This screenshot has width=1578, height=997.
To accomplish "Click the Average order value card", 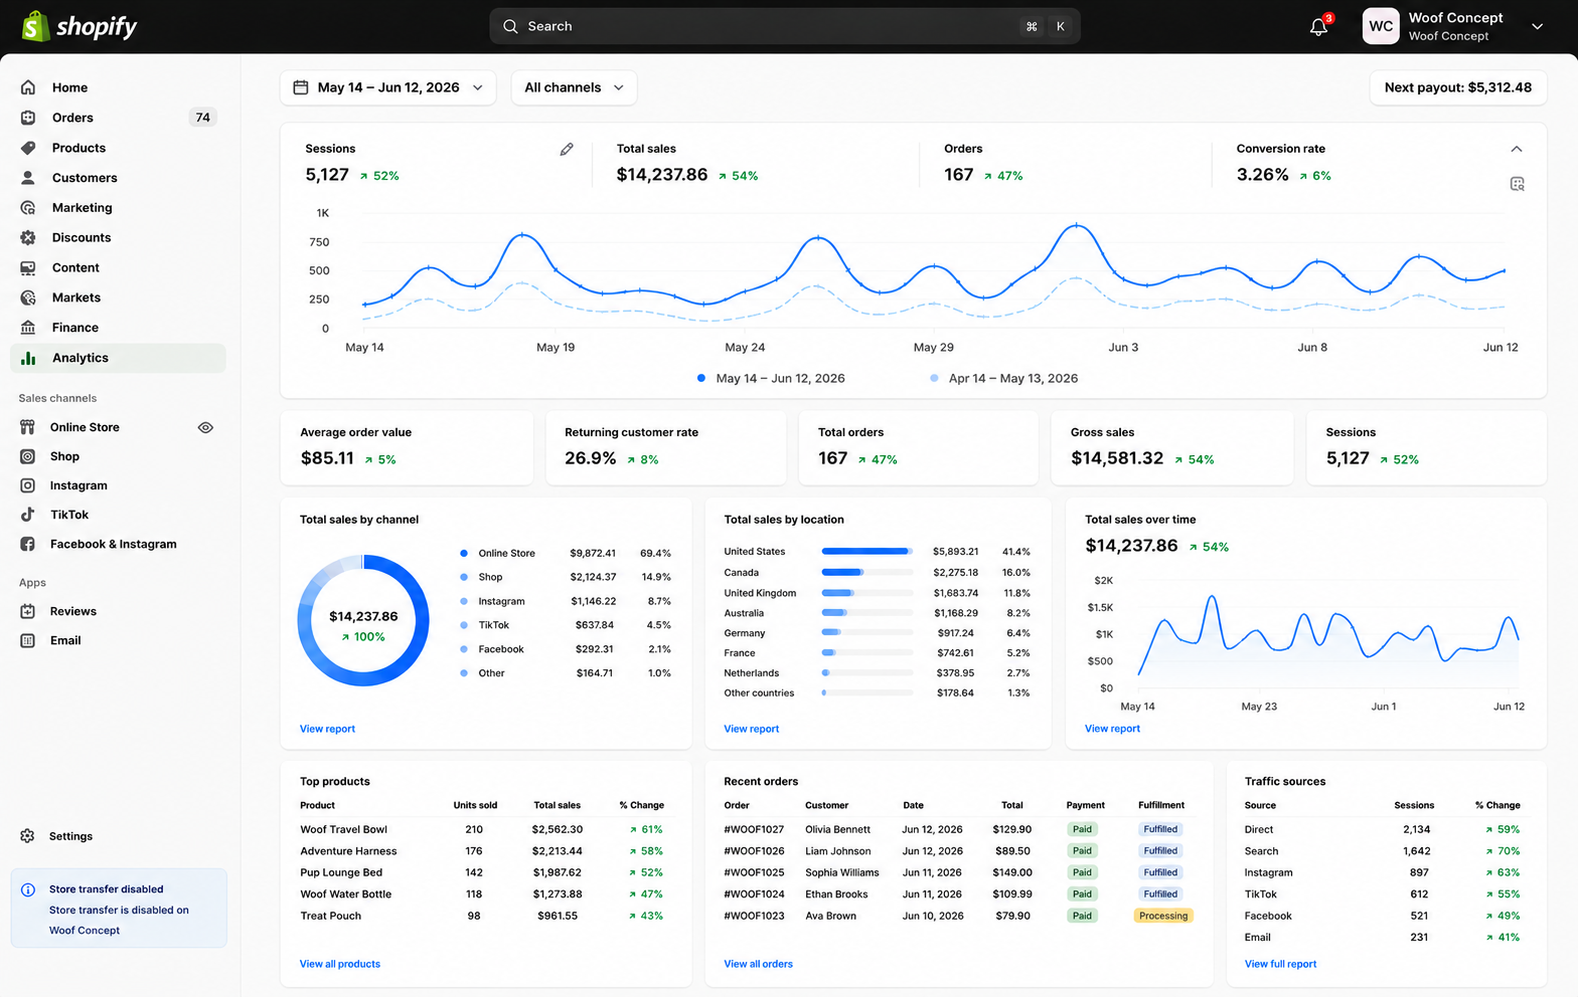I will pos(407,447).
